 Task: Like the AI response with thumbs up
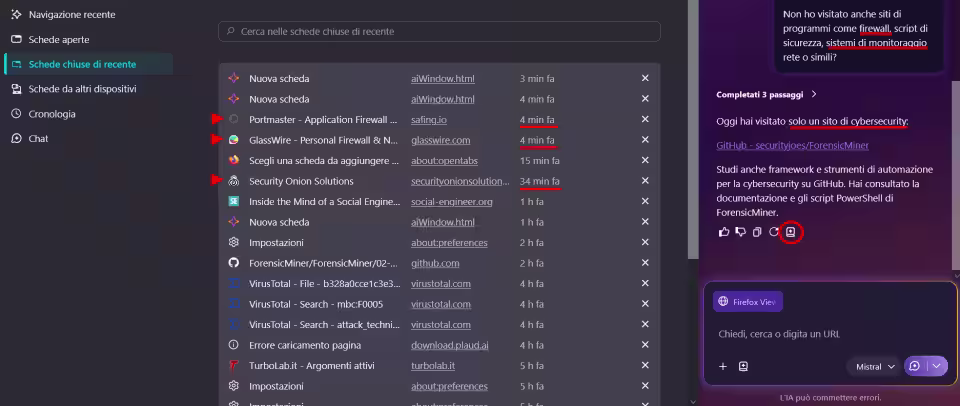click(x=724, y=232)
